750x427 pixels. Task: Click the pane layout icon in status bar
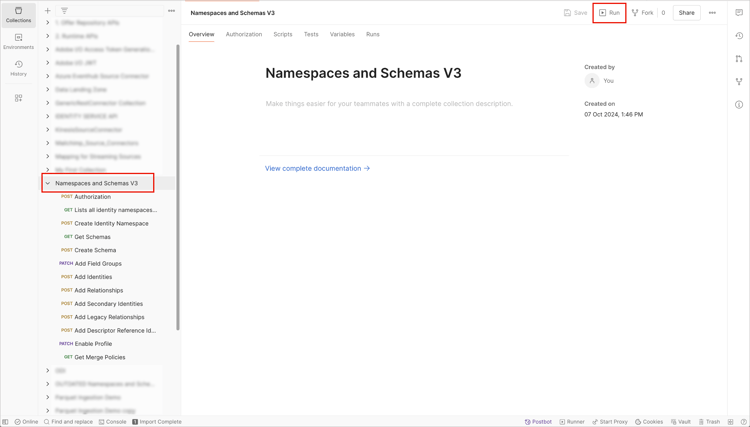tap(730, 422)
